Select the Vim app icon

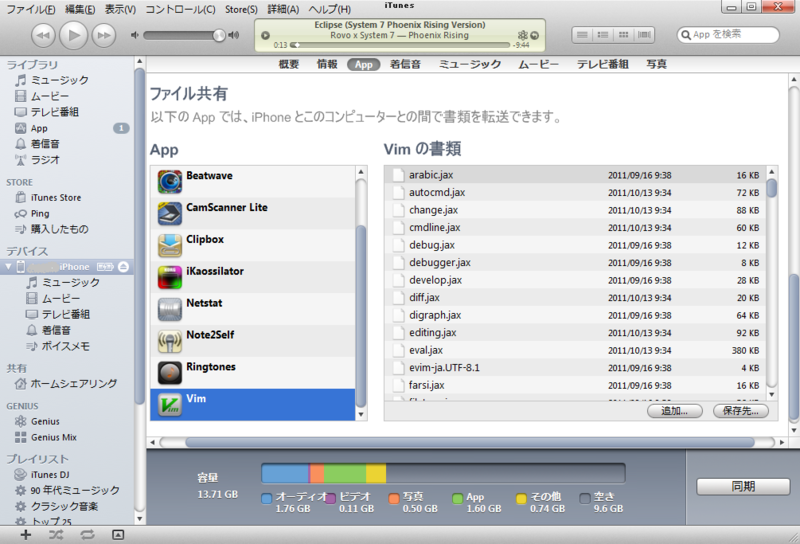pos(170,405)
